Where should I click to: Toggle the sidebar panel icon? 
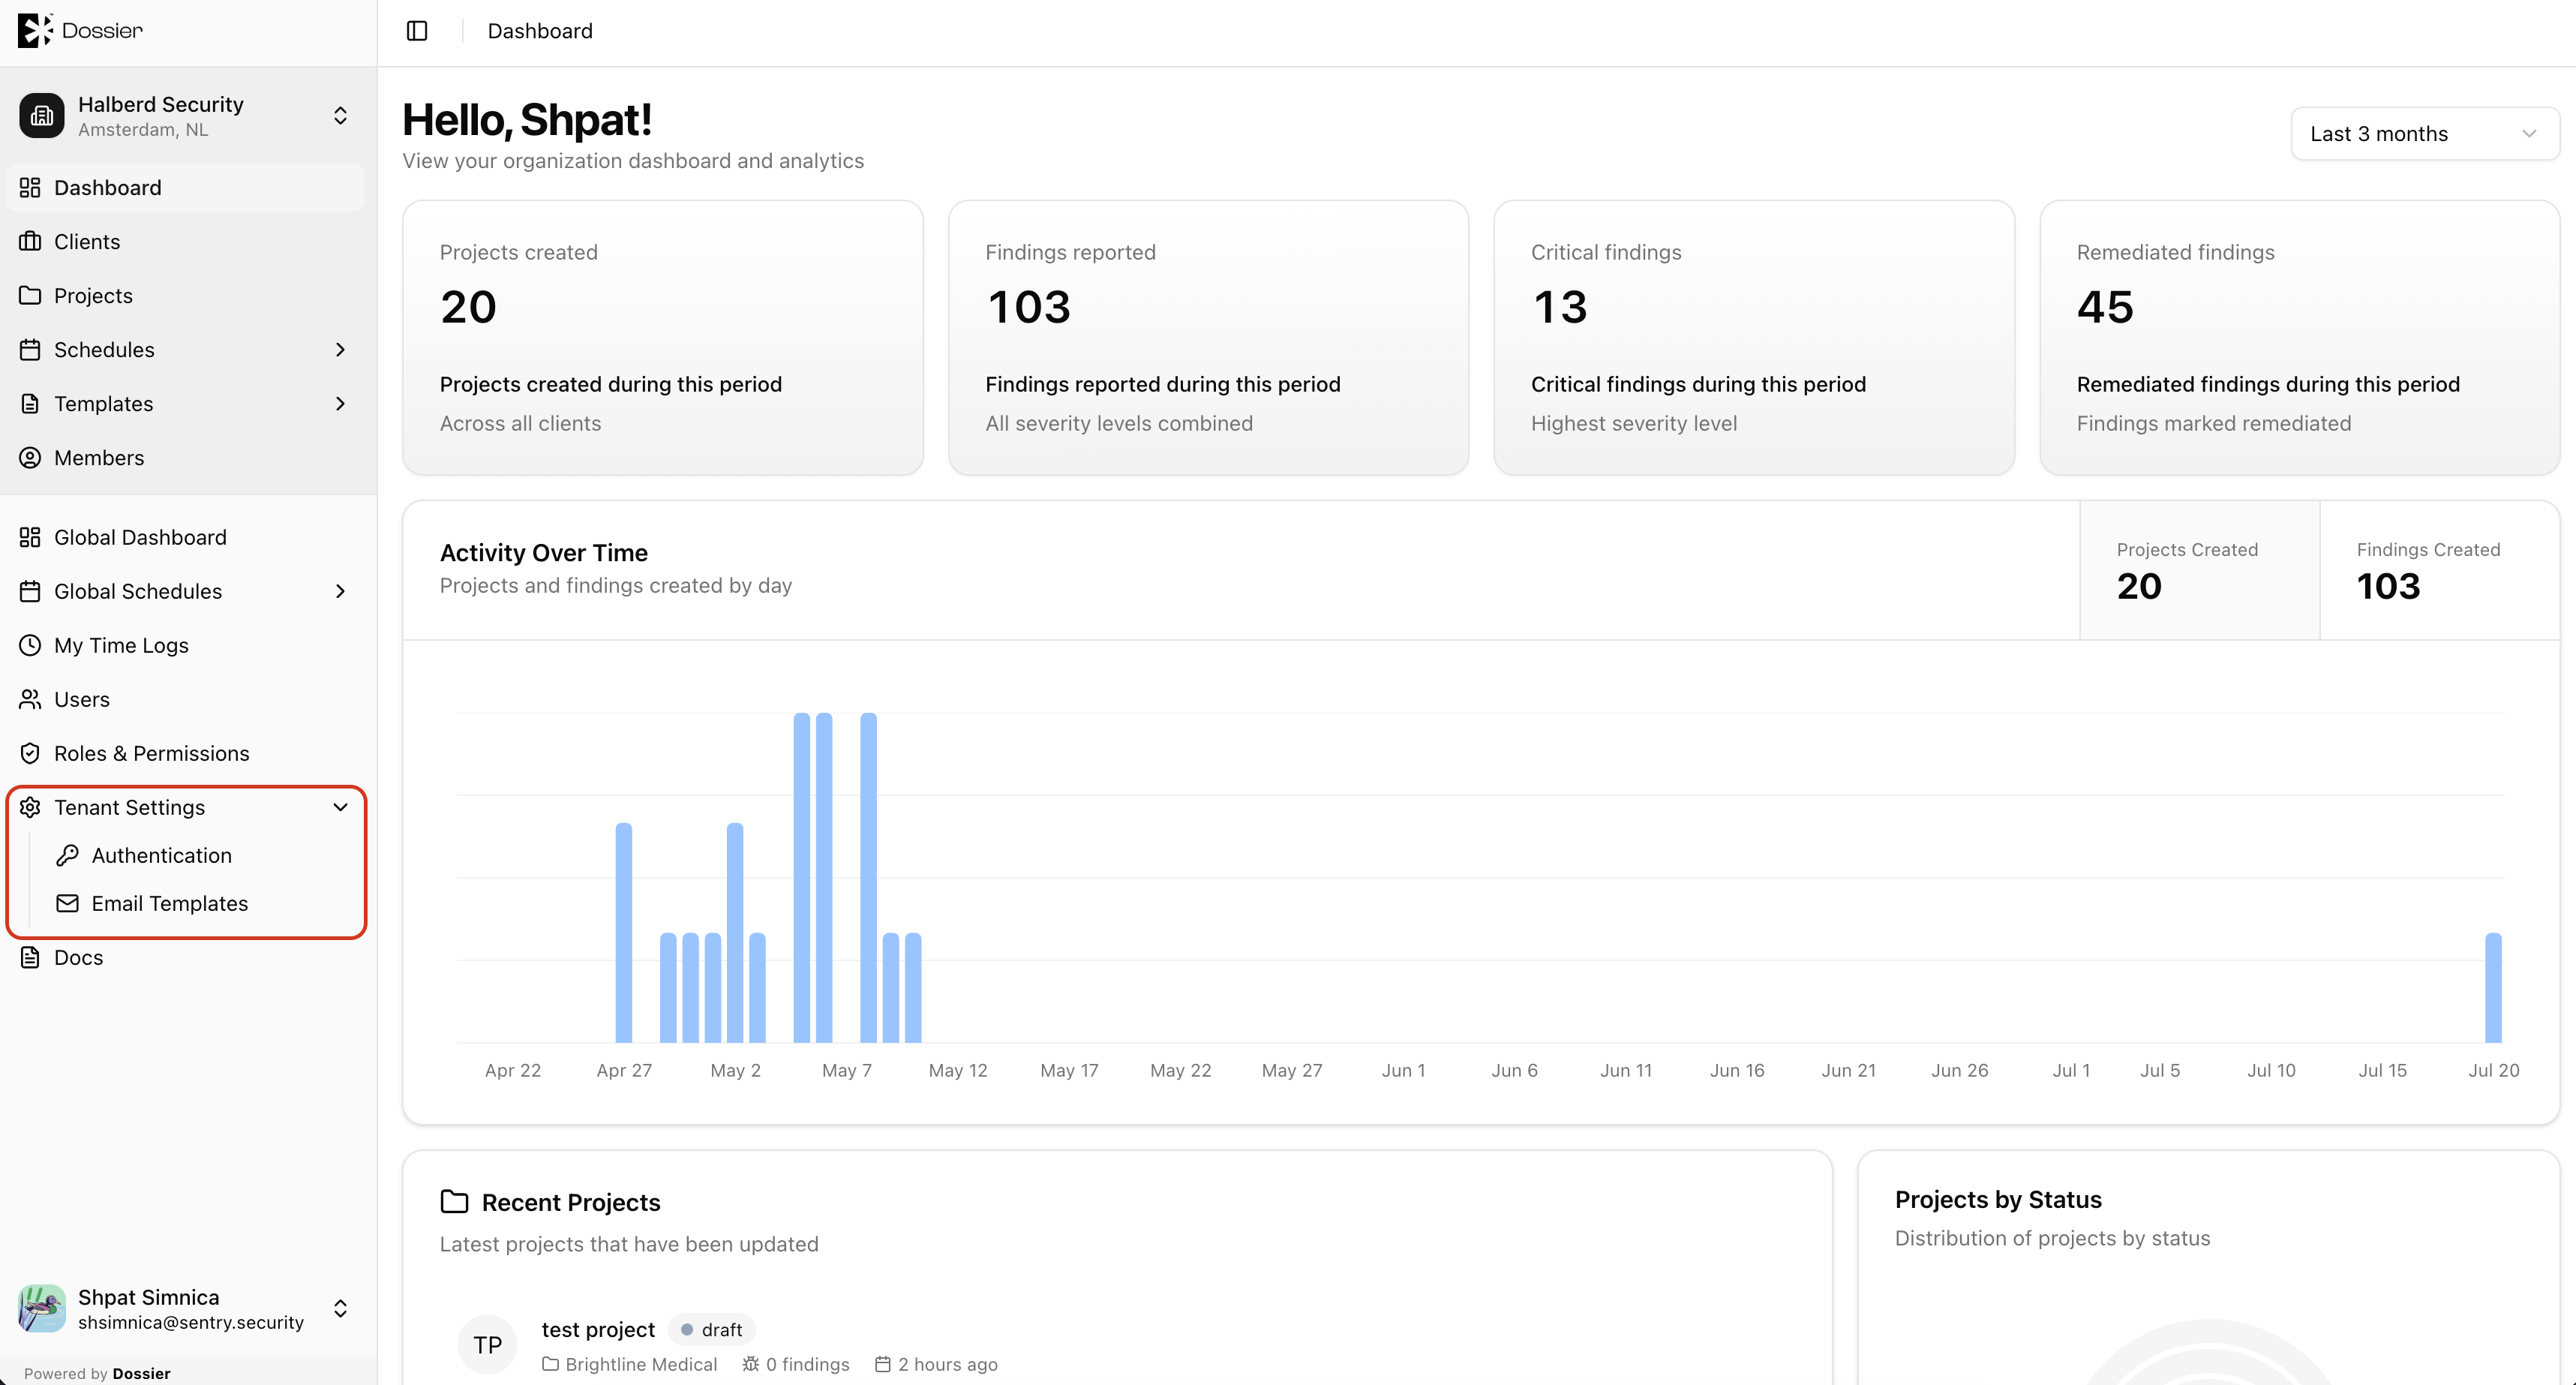[x=417, y=31]
